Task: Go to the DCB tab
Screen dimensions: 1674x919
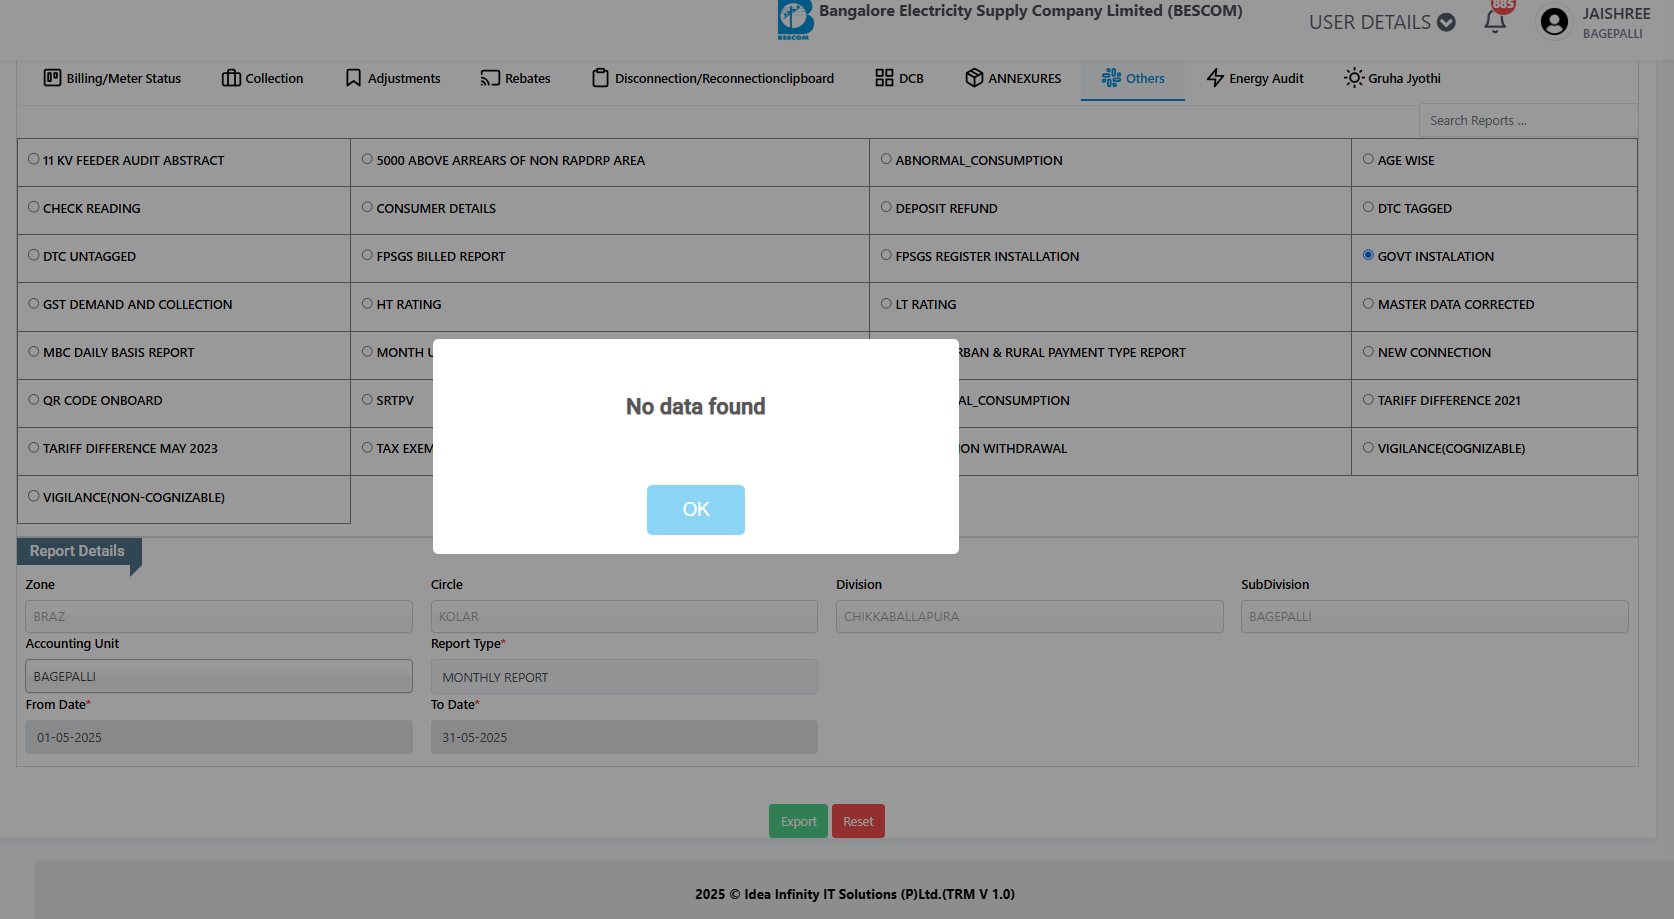Action: (899, 78)
